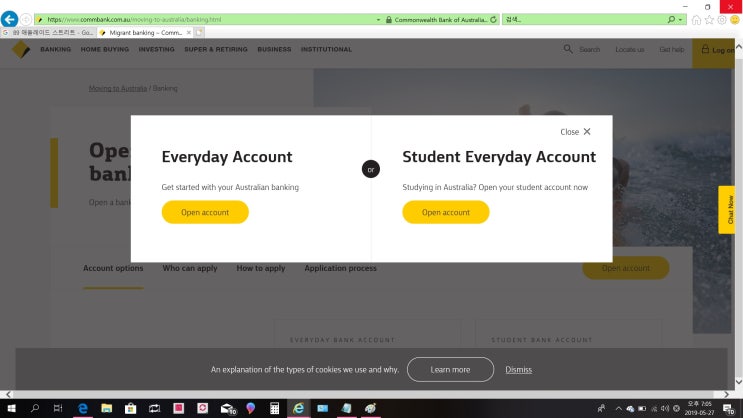
Task: Open the Paint palette taskbar icon
Action: pyautogui.click(x=370, y=409)
